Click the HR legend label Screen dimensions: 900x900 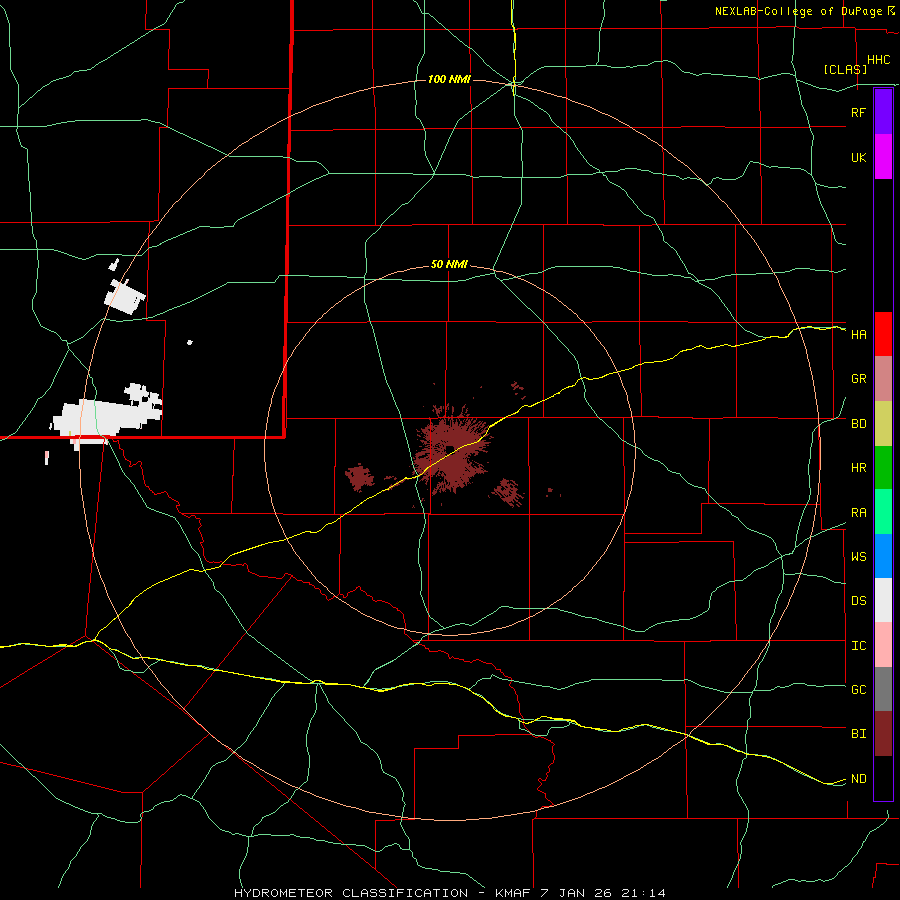click(x=858, y=468)
